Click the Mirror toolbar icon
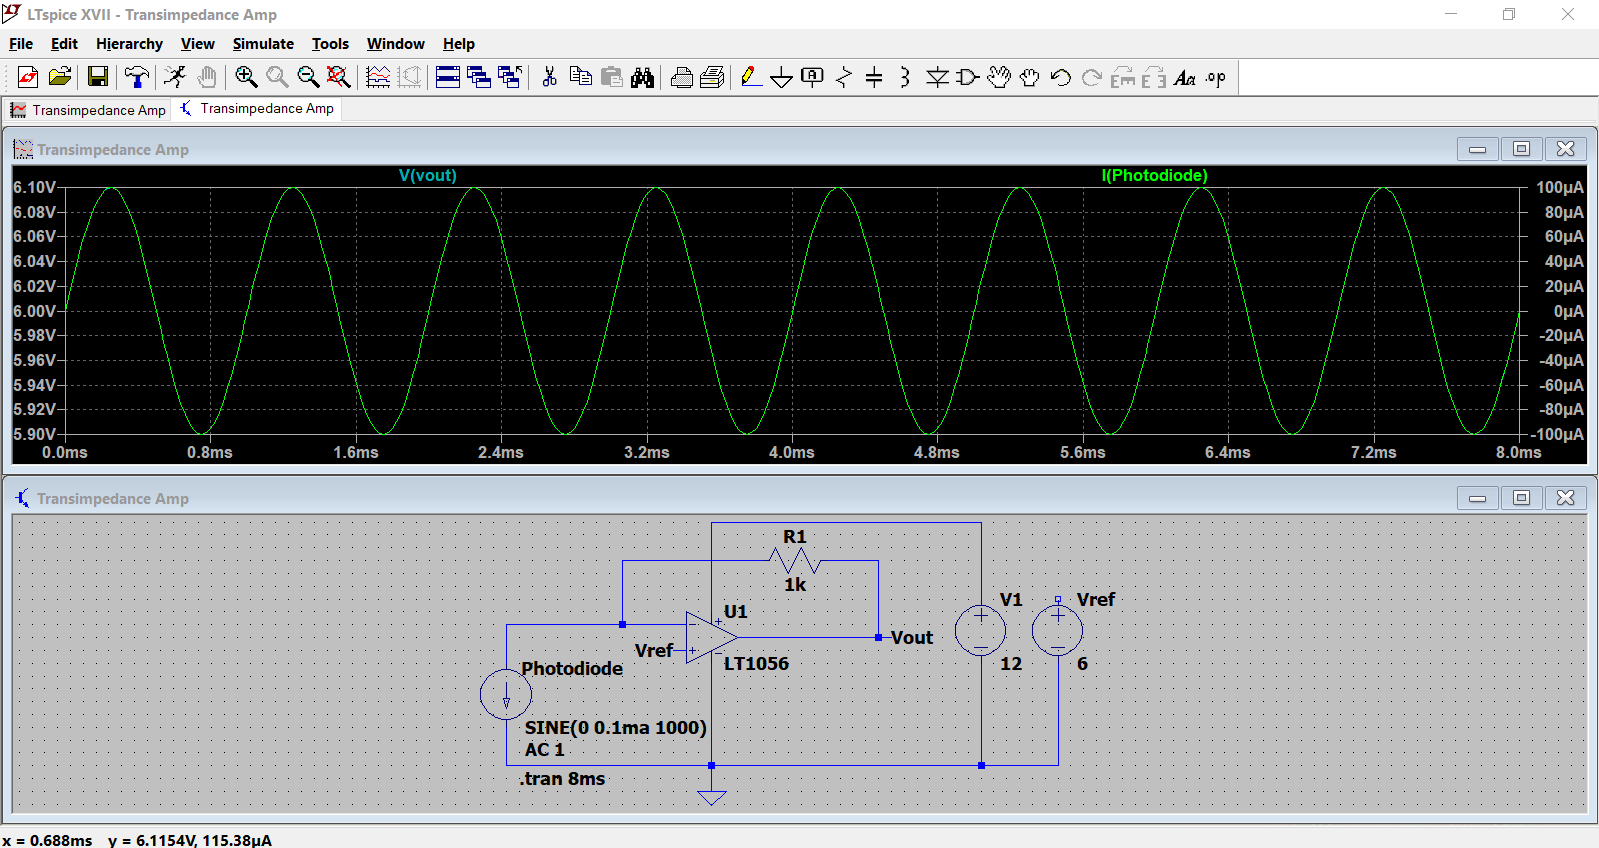The width and height of the screenshot is (1599, 848). coord(1154,77)
